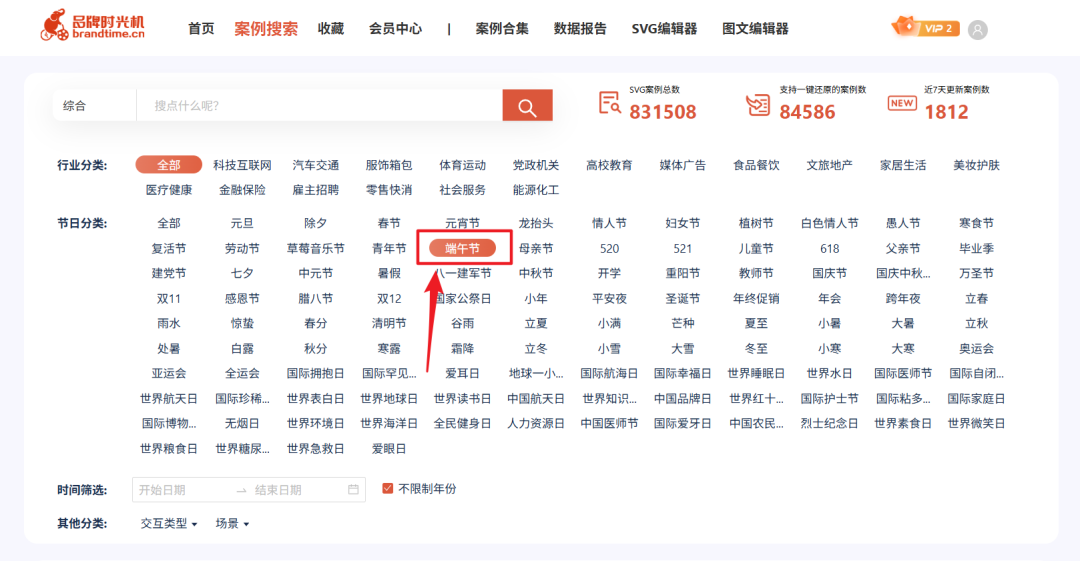The height and width of the screenshot is (561, 1080).
Task: Choose the 能源化工 industry
Action: pyautogui.click(x=536, y=190)
